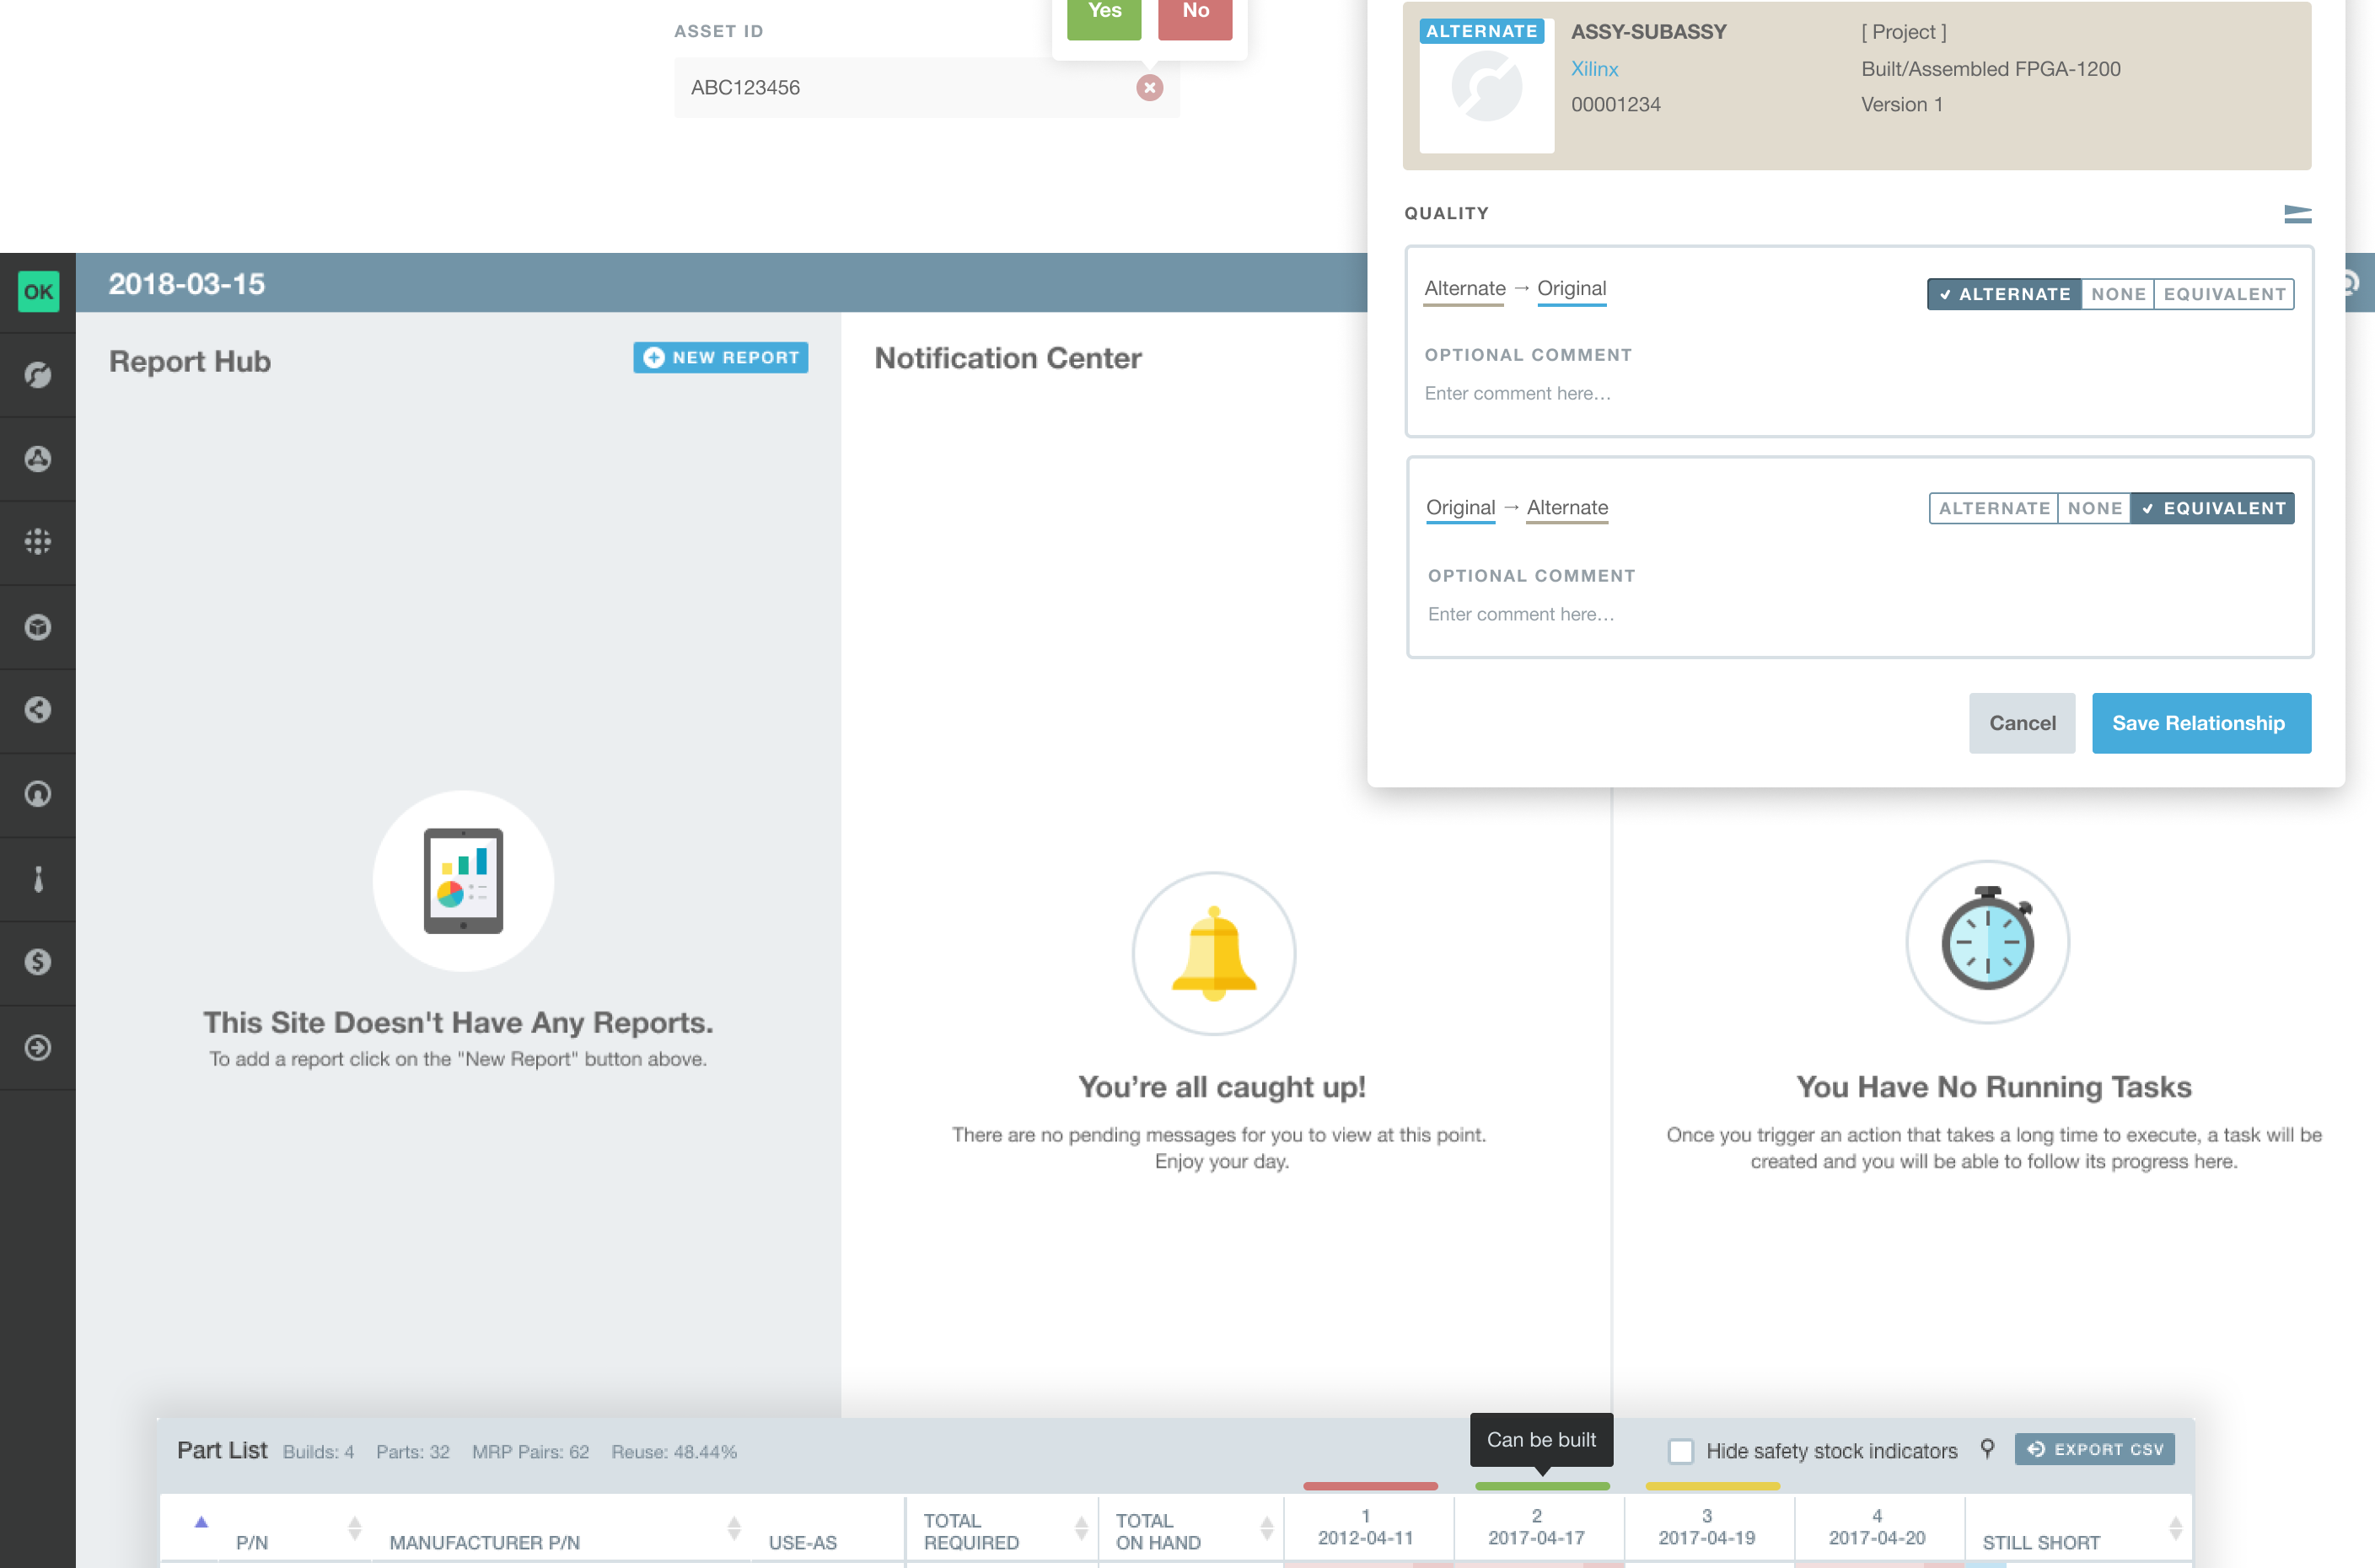Click the Save Relationship button

[x=2200, y=723]
